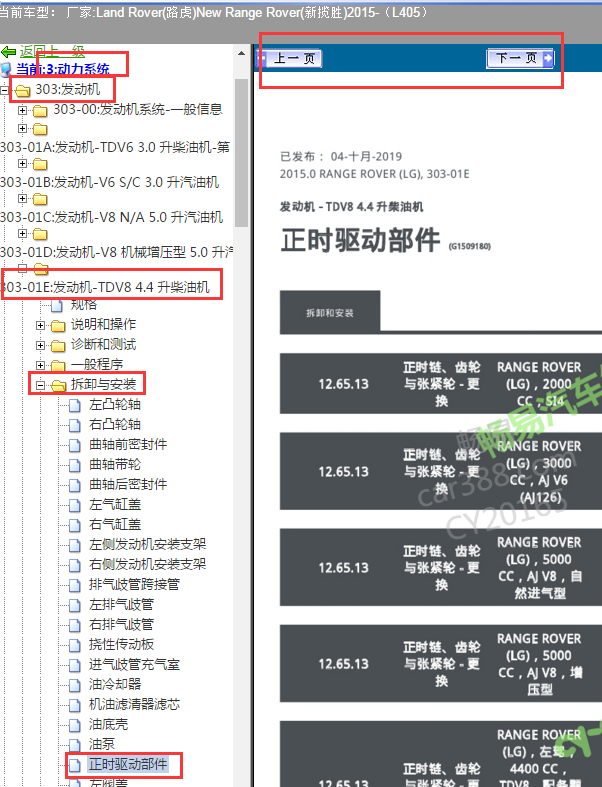Open the 曲轴前密封件 page icon
The width and height of the screenshot is (602, 787).
[74, 445]
